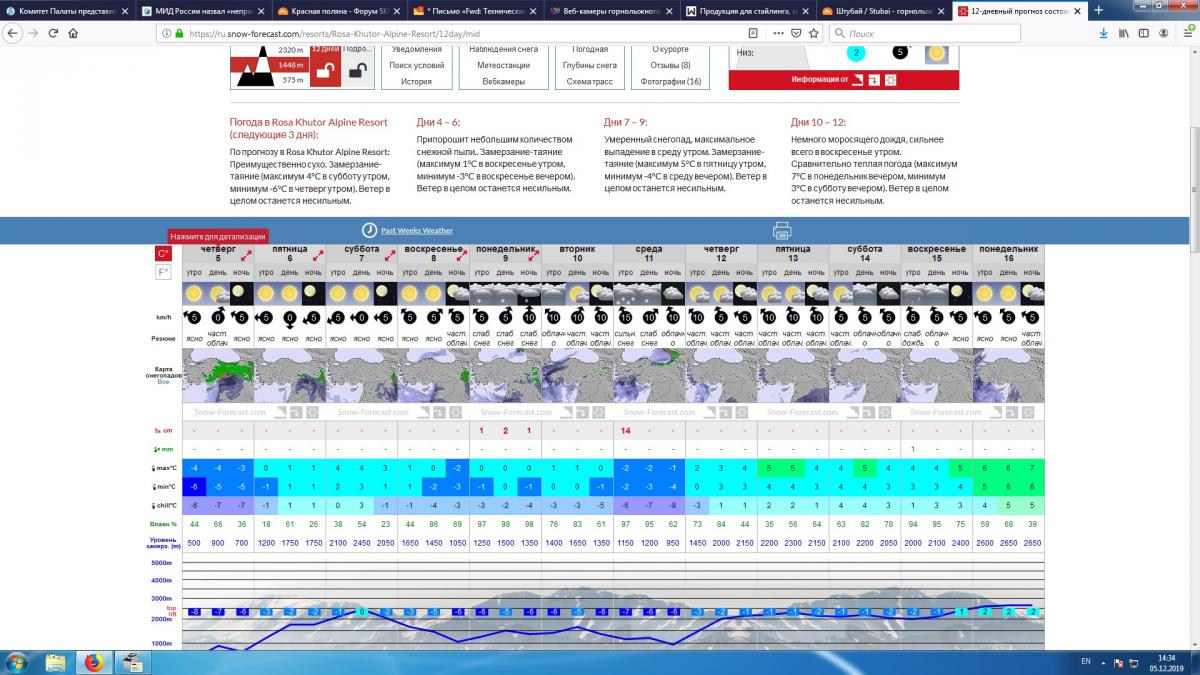Expand the пятница 6 detailed forecast
This screenshot has width=1200, height=675.
[x=318, y=255]
